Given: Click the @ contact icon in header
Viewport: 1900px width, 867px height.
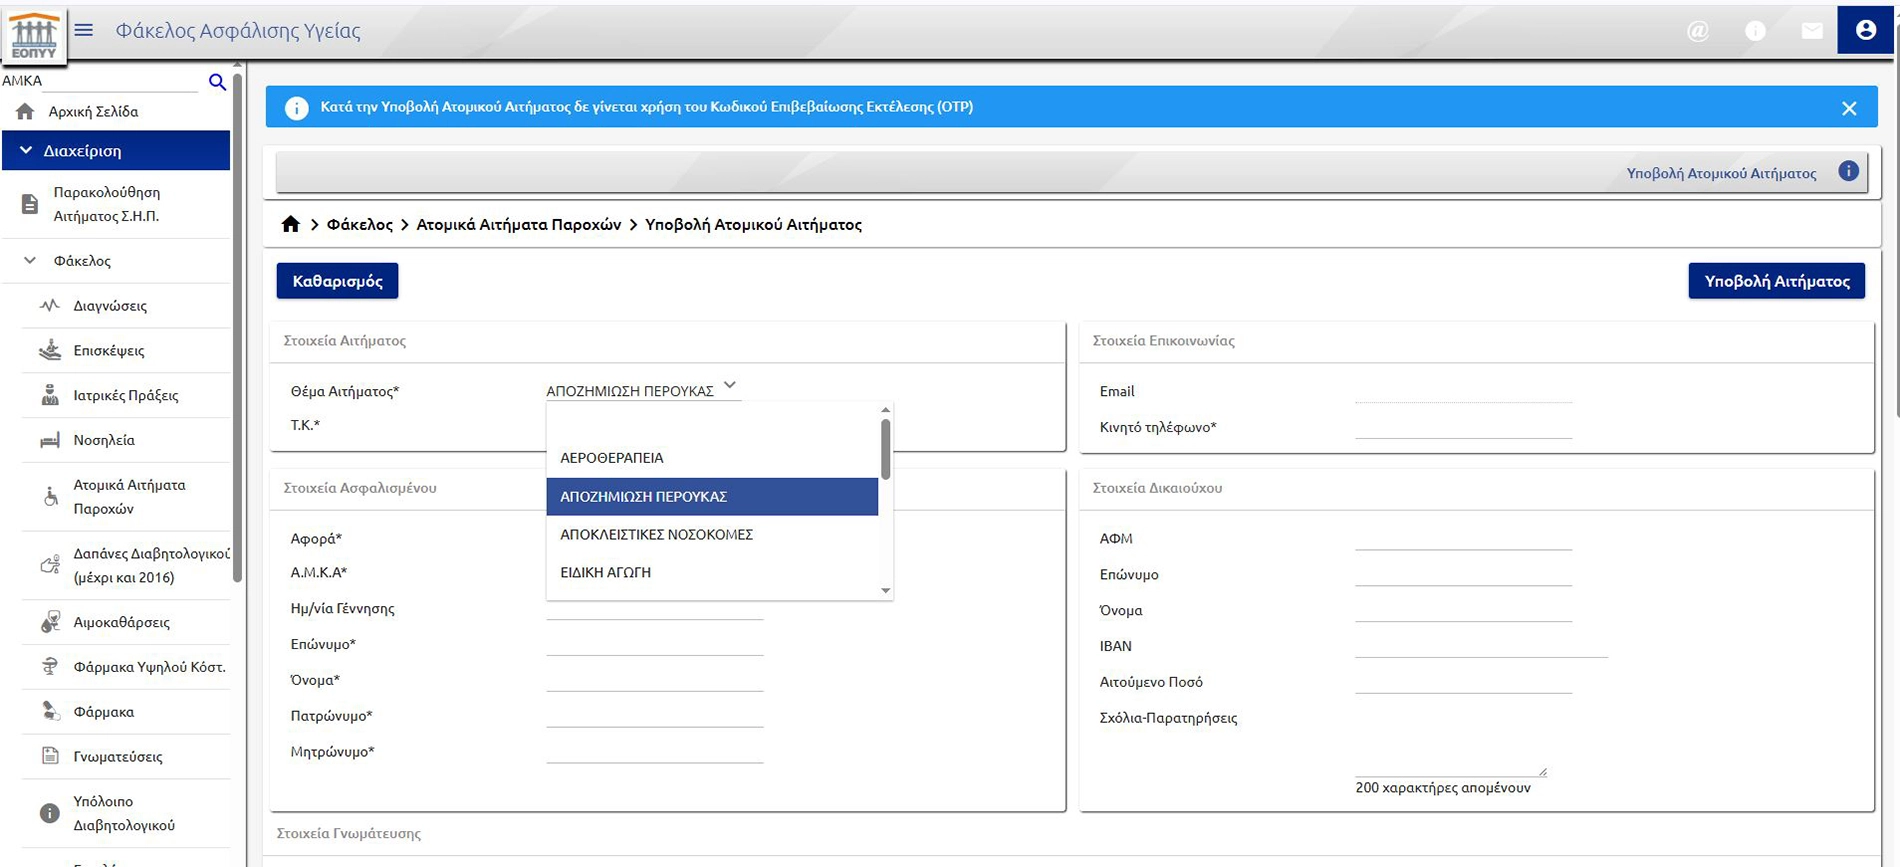Looking at the screenshot, I should (x=1697, y=31).
